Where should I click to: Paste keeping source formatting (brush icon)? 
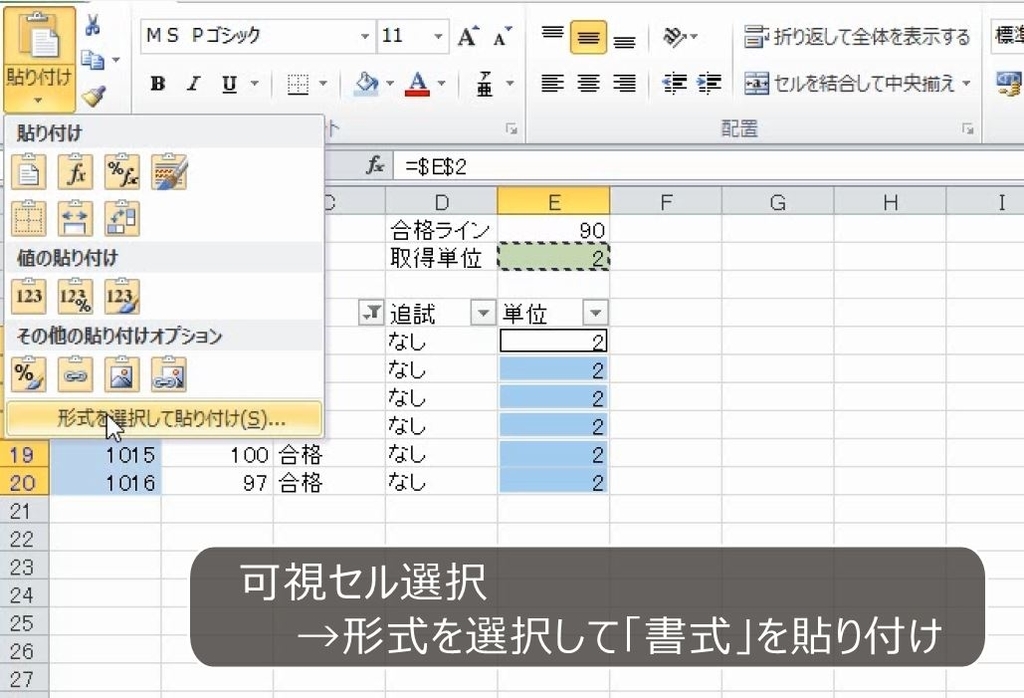click(x=169, y=170)
